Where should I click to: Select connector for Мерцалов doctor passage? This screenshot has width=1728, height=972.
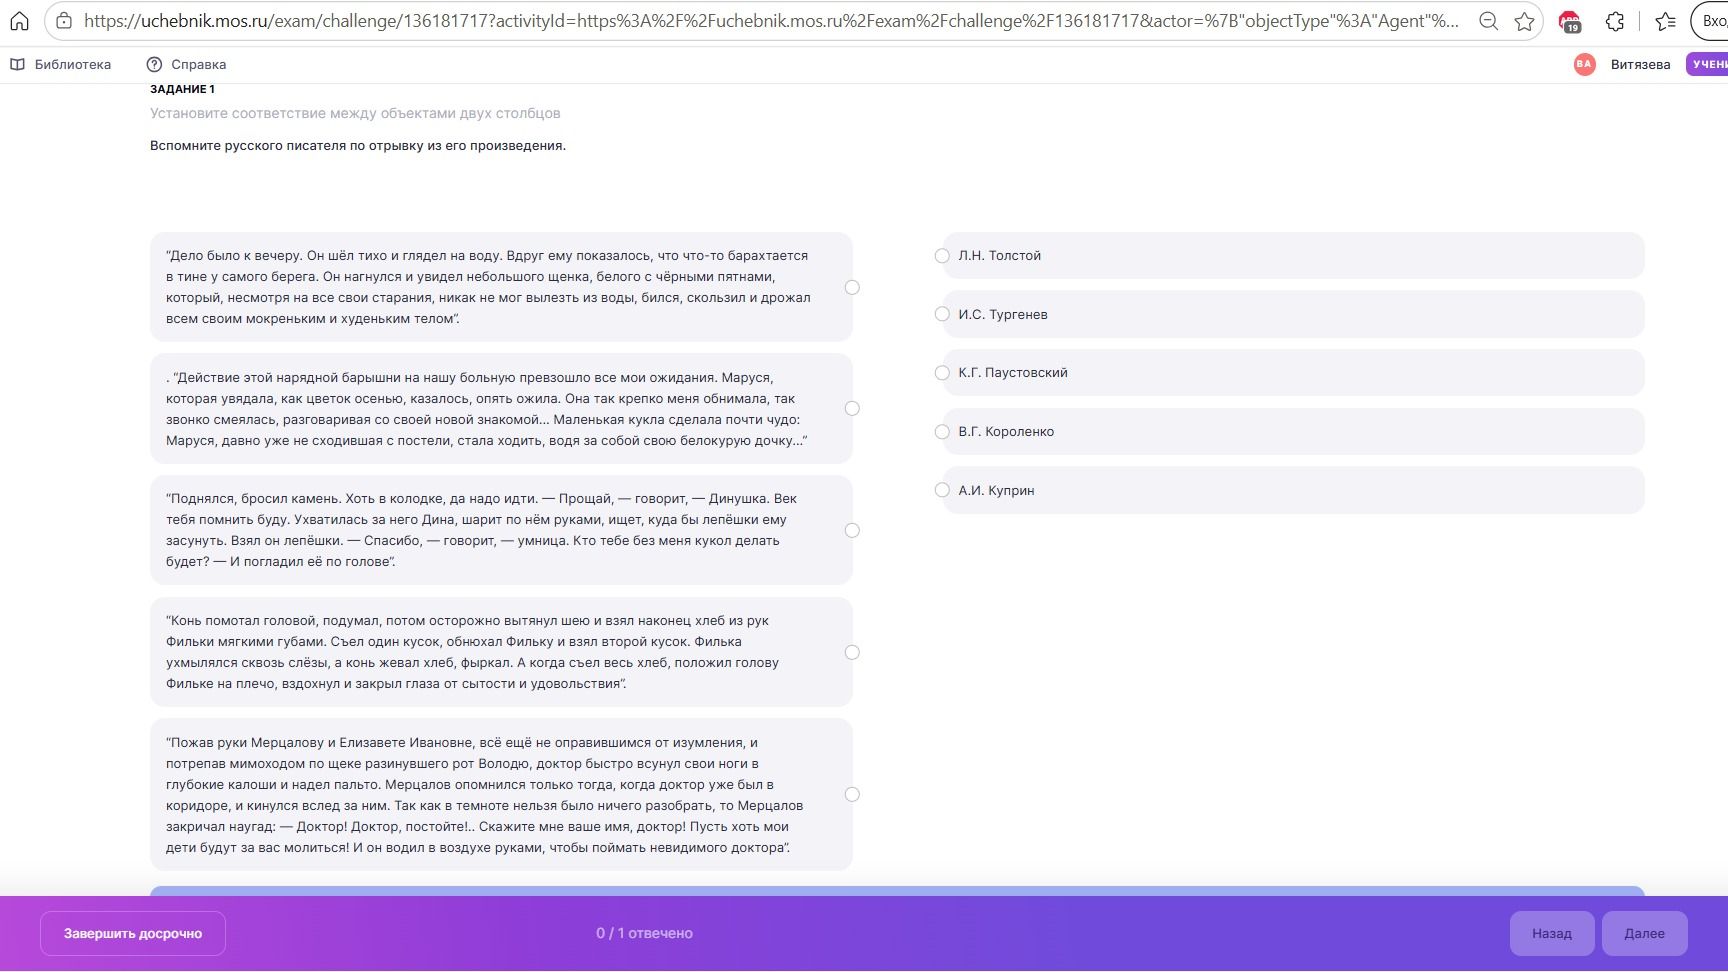pos(852,795)
